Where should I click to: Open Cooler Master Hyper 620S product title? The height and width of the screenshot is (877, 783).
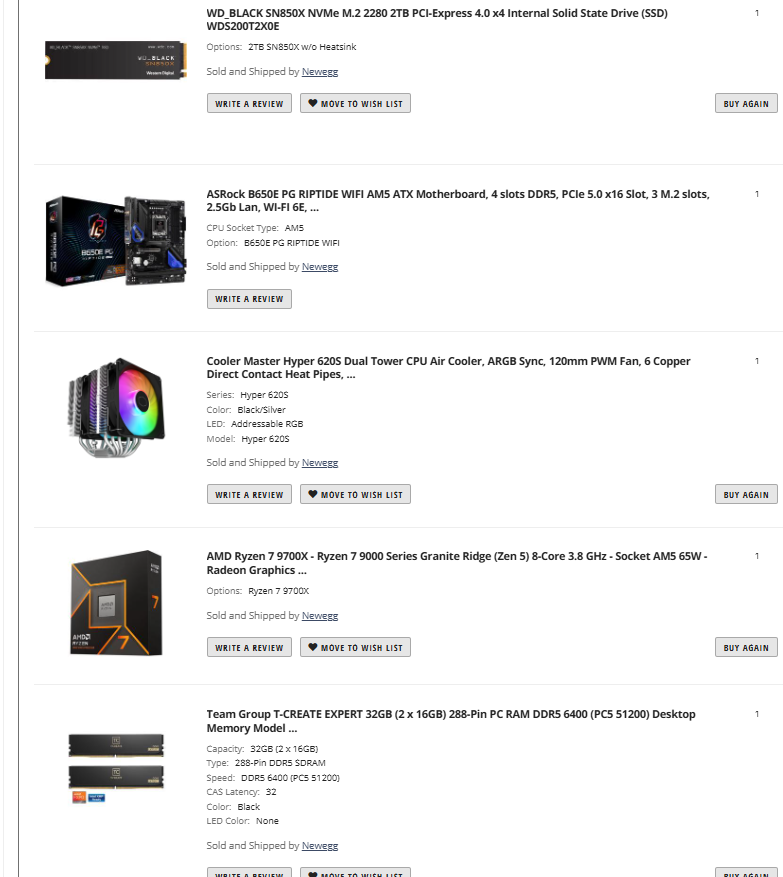(x=449, y=367)
